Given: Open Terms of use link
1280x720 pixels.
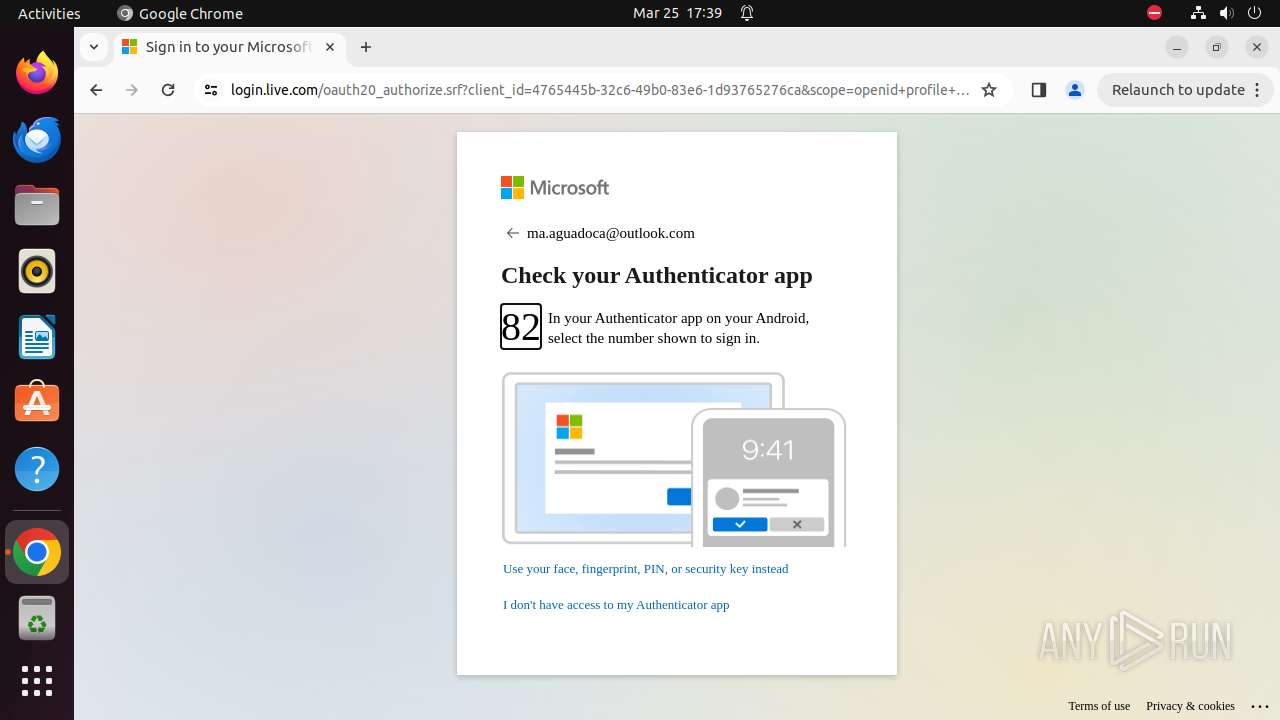Looking at the screenshot, I should pos(1099,706).
